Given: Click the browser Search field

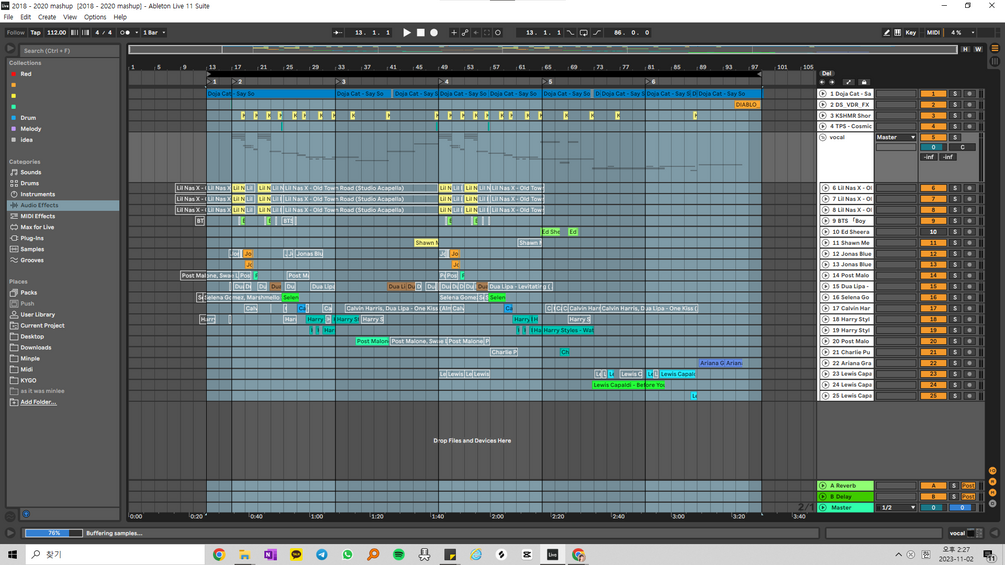Looking at the screenshot, I should click(69, 51).
